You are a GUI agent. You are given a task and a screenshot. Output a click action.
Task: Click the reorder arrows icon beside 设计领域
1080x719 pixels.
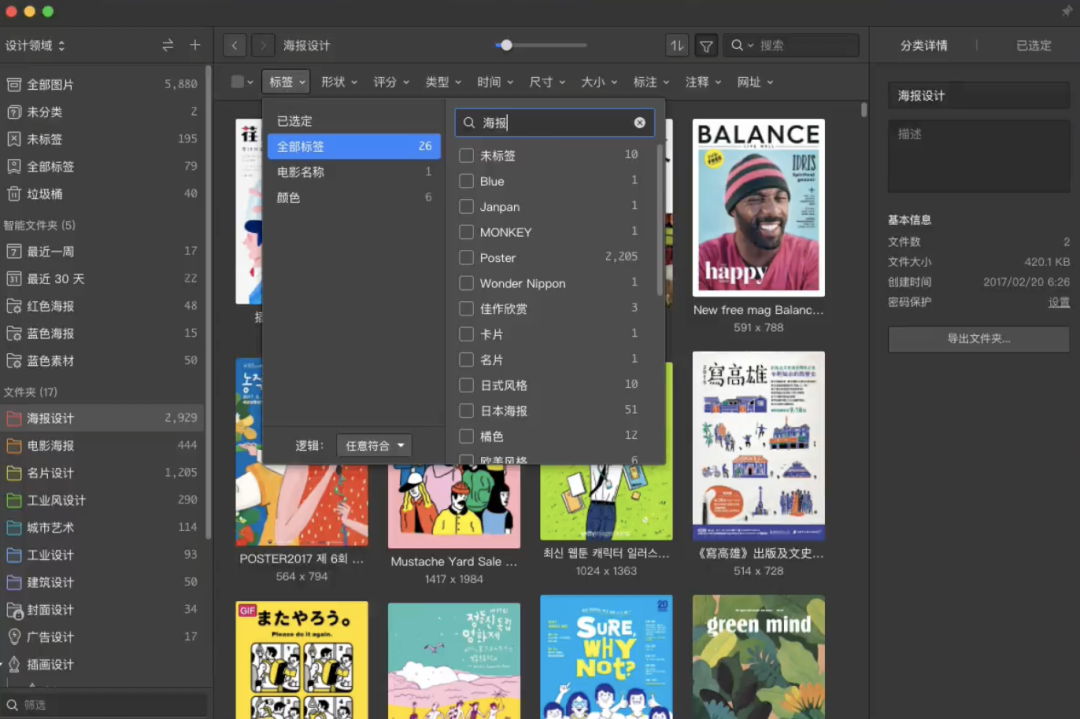pyautogui.click(x=168, y=45)
